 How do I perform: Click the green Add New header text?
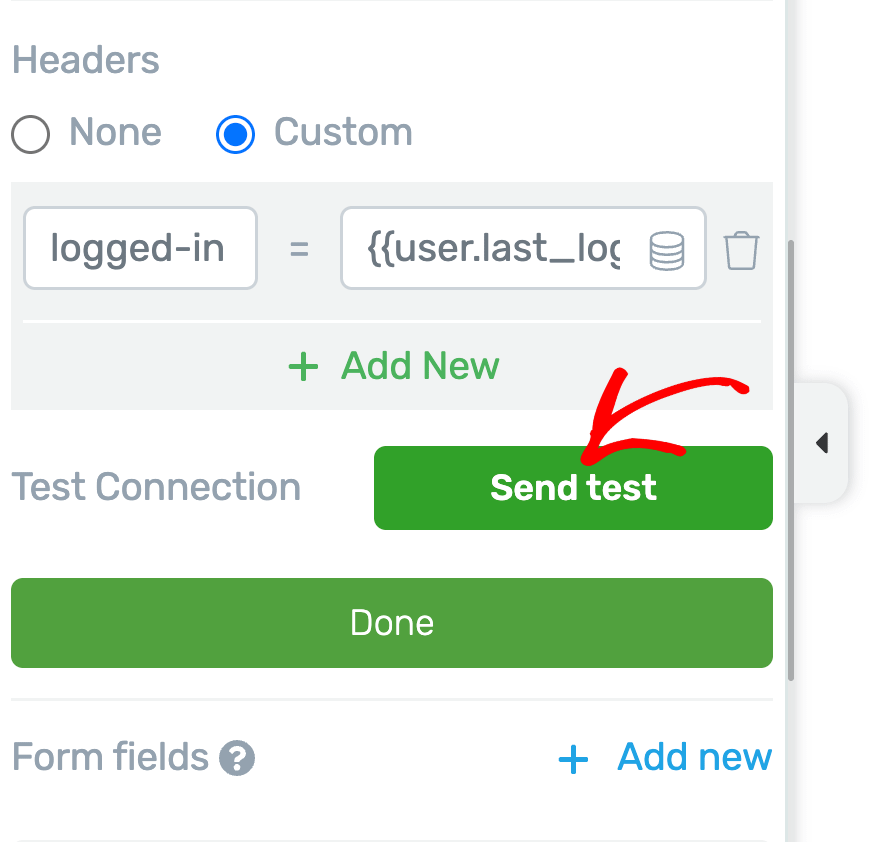pyautogui.click(x=420, y=366)
